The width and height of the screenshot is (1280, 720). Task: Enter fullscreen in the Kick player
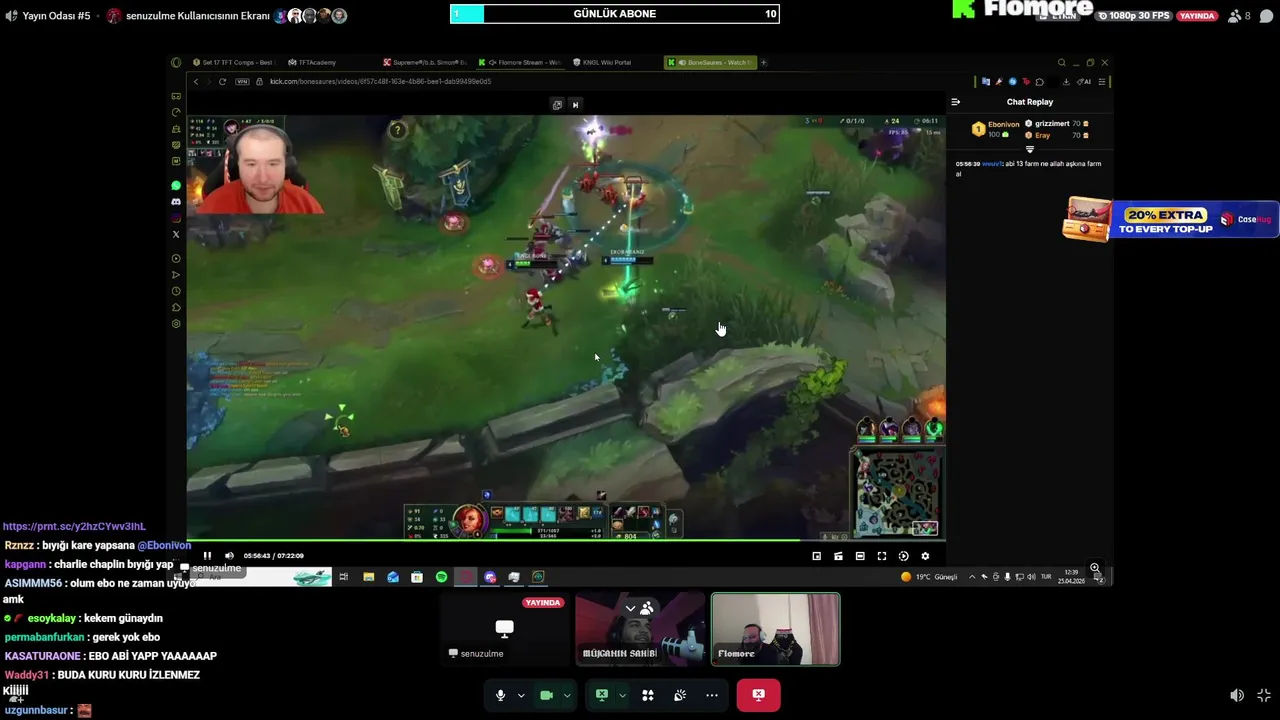tap(882, 556)
